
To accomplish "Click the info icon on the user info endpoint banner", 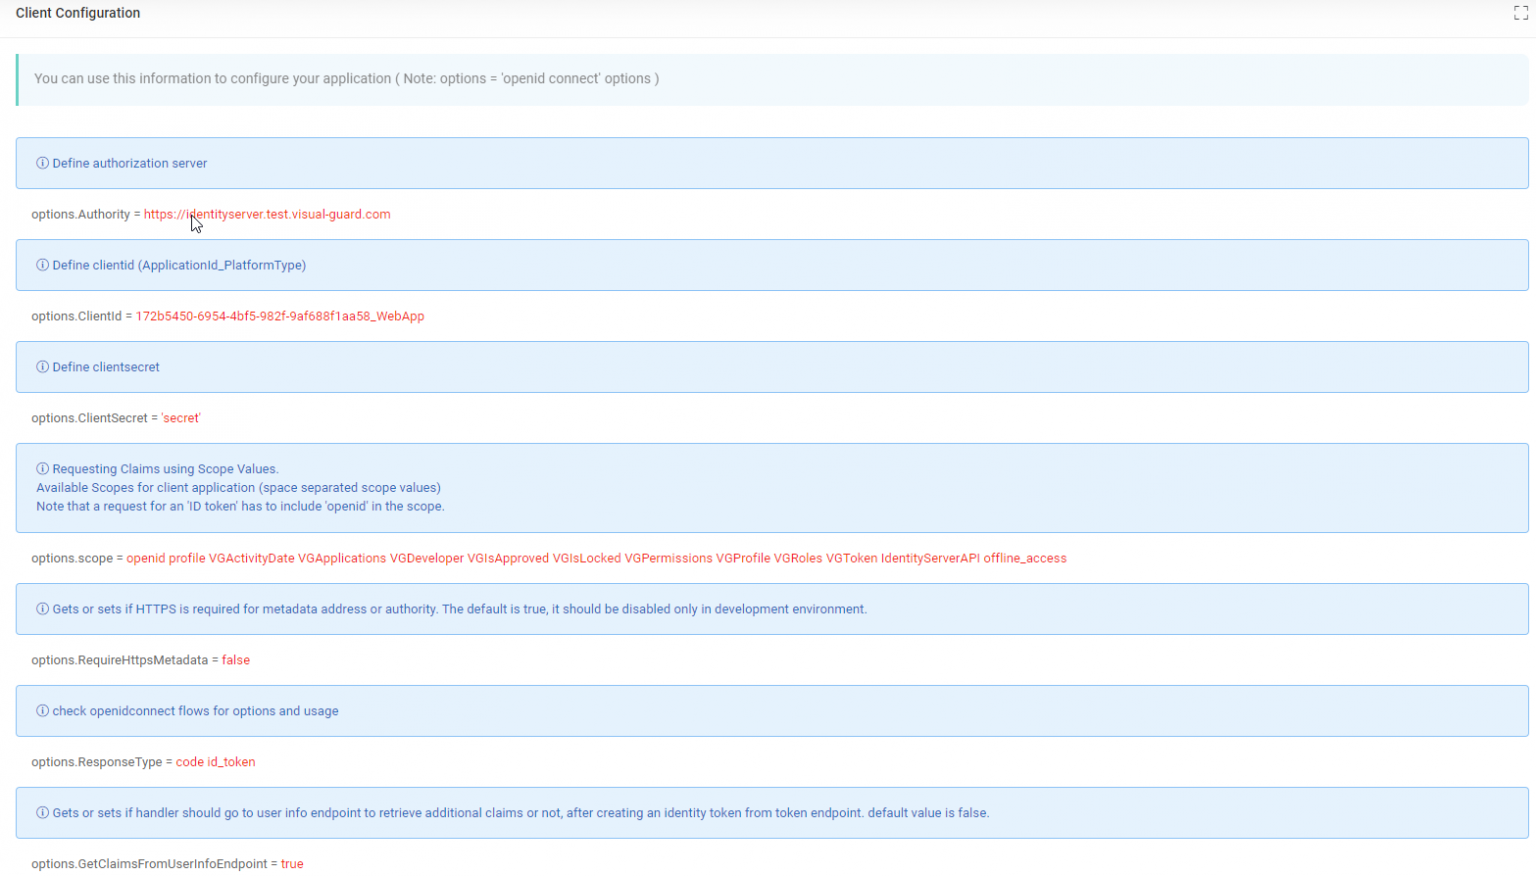I will [41, 812].
